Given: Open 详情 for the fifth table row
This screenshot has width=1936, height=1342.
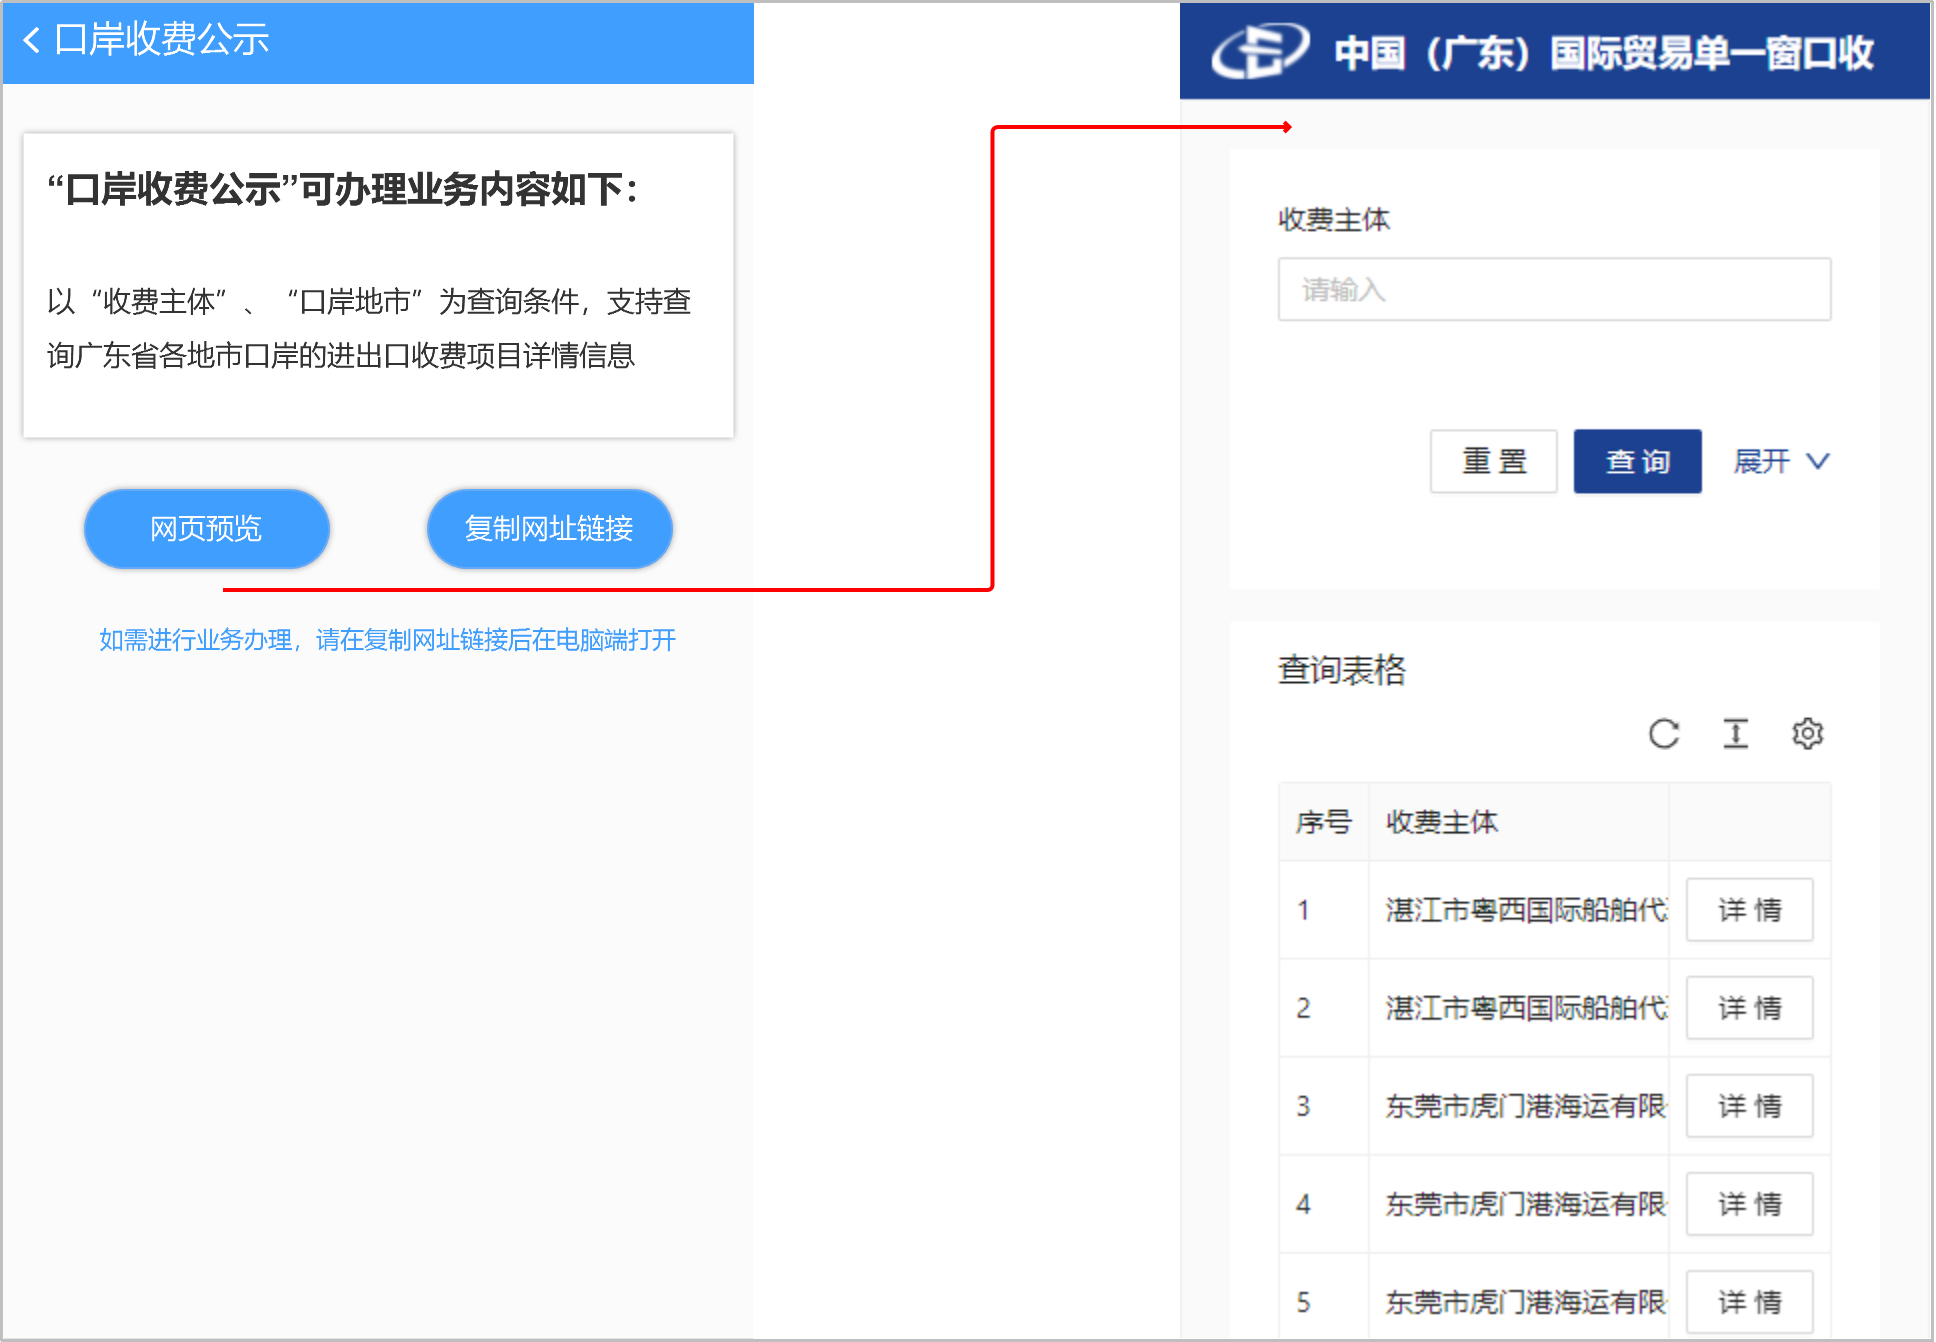Looking at the screenshot, I should click(1749, 1300).
